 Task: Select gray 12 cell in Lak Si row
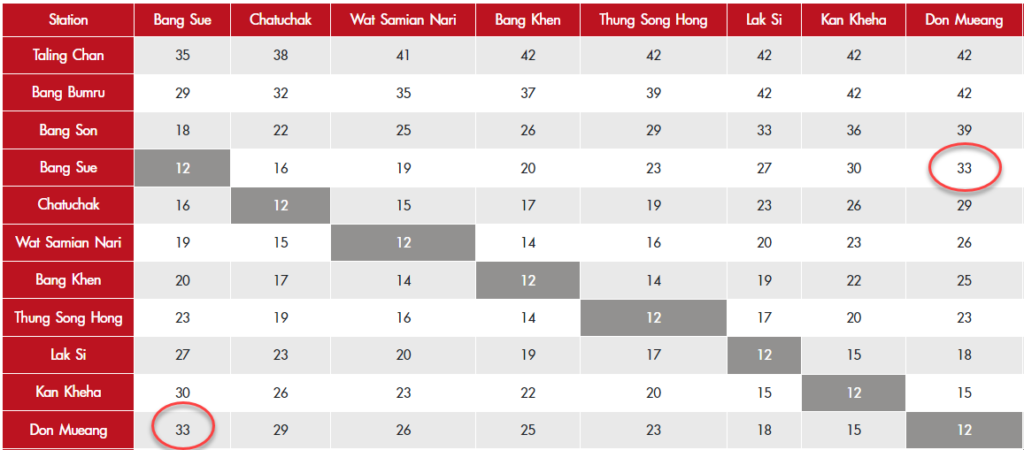pos(765,355)
